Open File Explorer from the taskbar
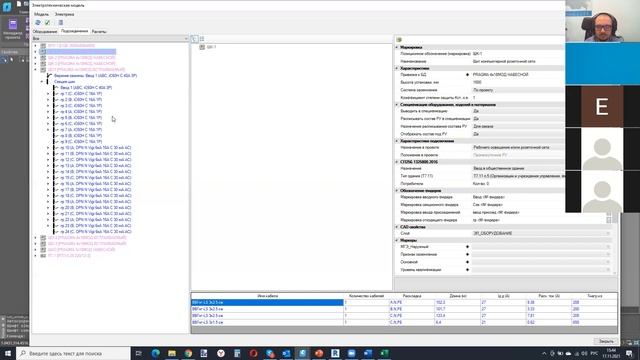 point(172,353)
